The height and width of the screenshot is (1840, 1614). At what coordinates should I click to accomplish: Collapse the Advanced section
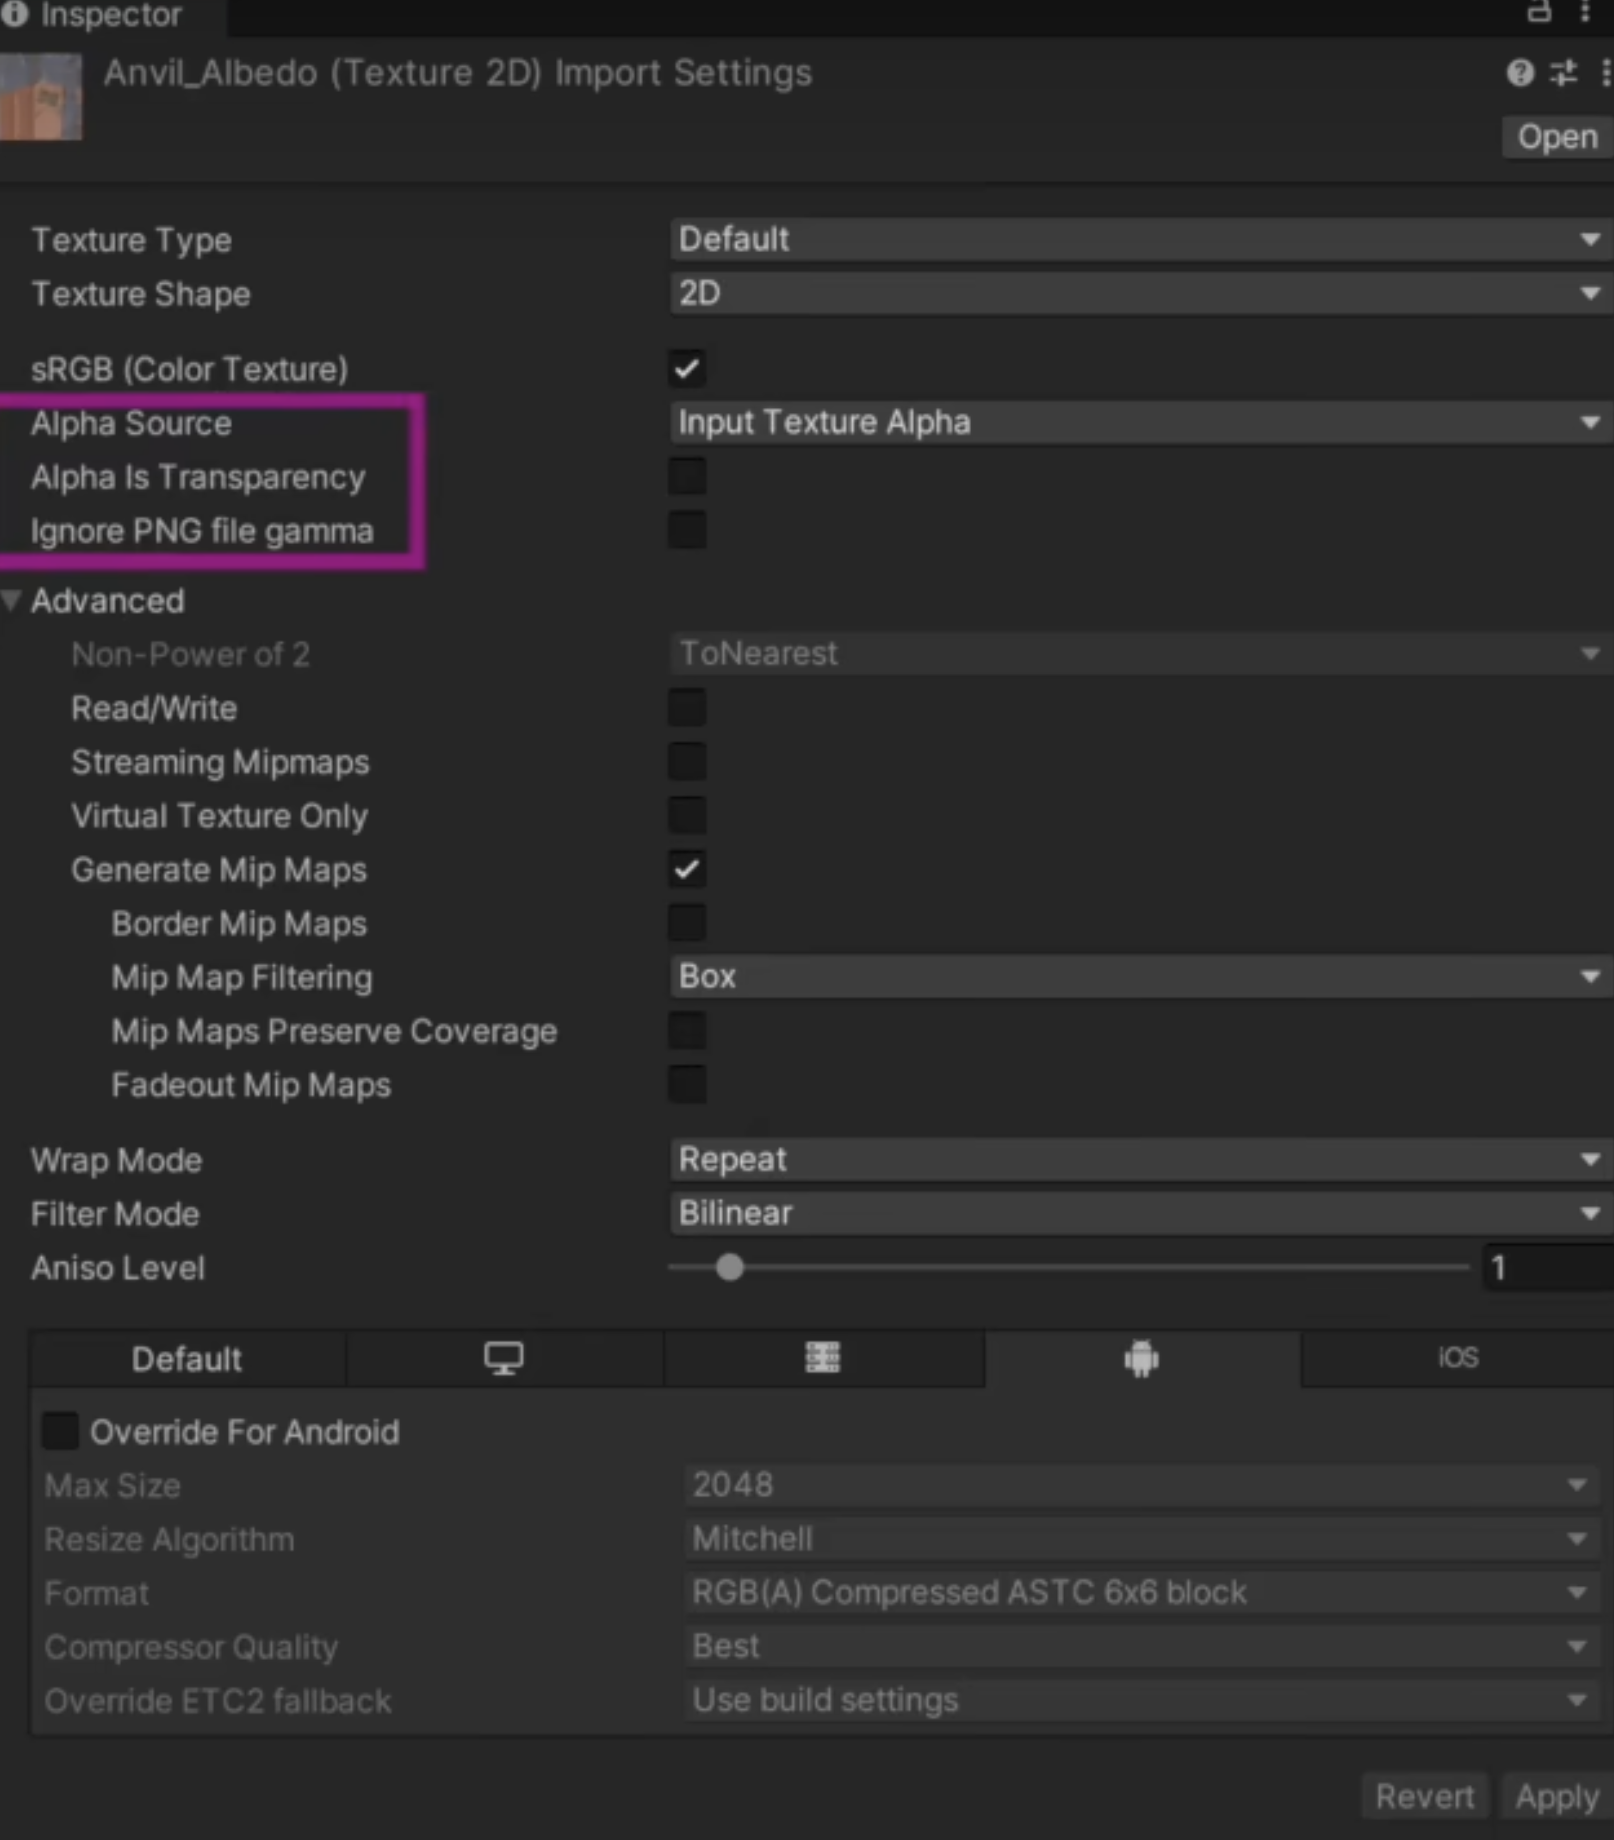[x=12, y=601]
